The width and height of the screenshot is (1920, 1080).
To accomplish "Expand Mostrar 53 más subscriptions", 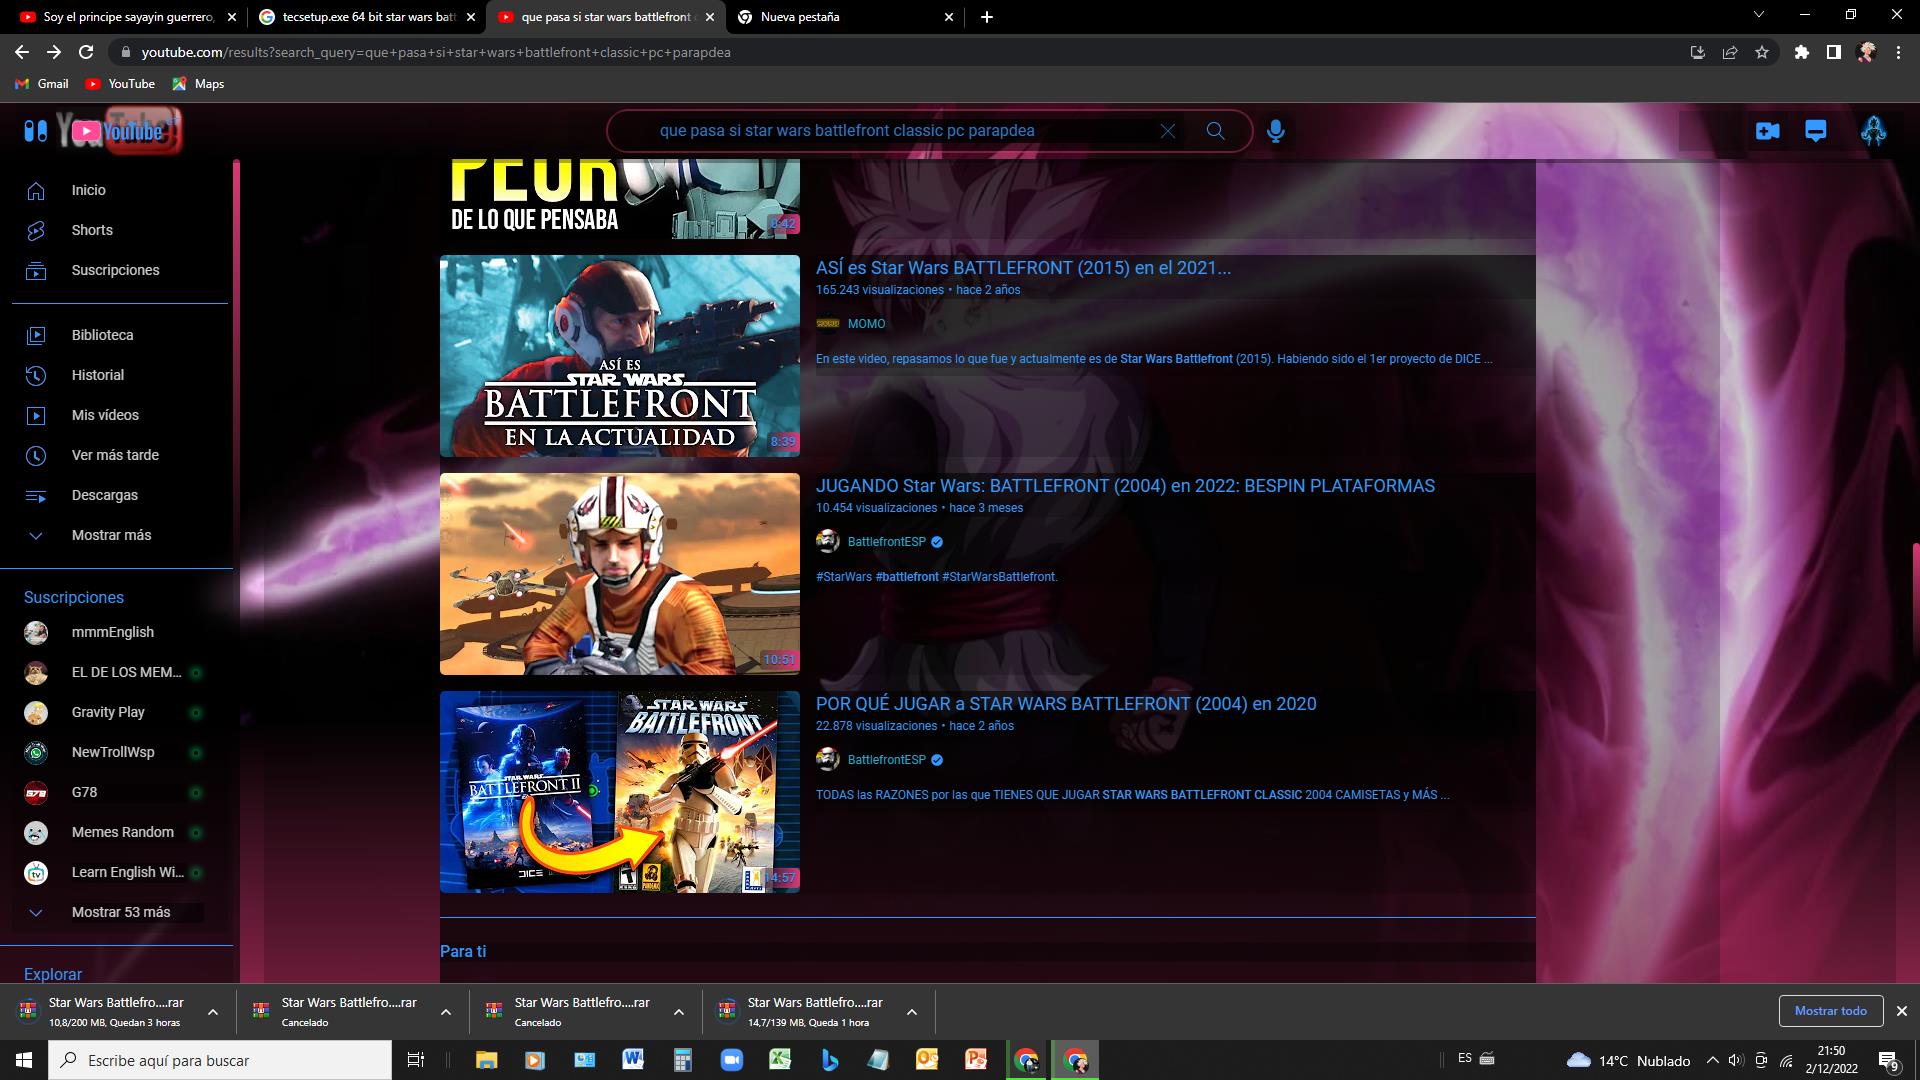I will [x=120, y=912].
